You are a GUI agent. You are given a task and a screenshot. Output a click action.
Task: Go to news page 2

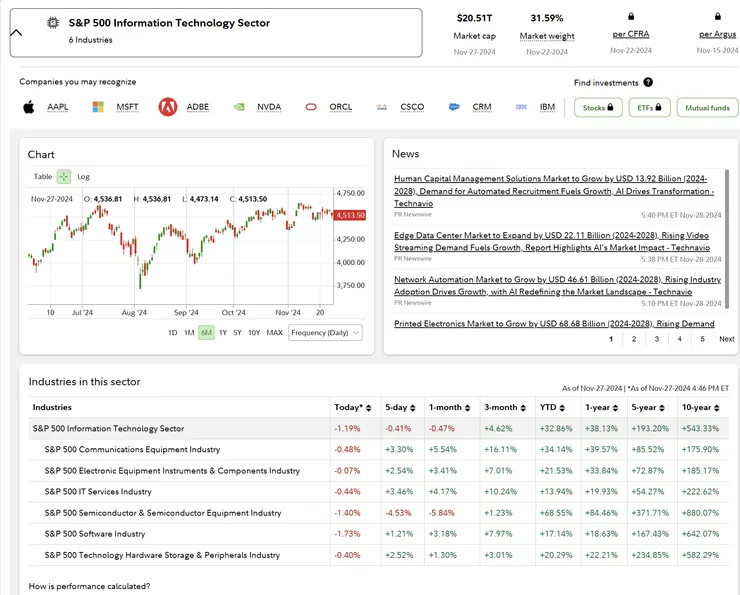click(x=634, y=339)
